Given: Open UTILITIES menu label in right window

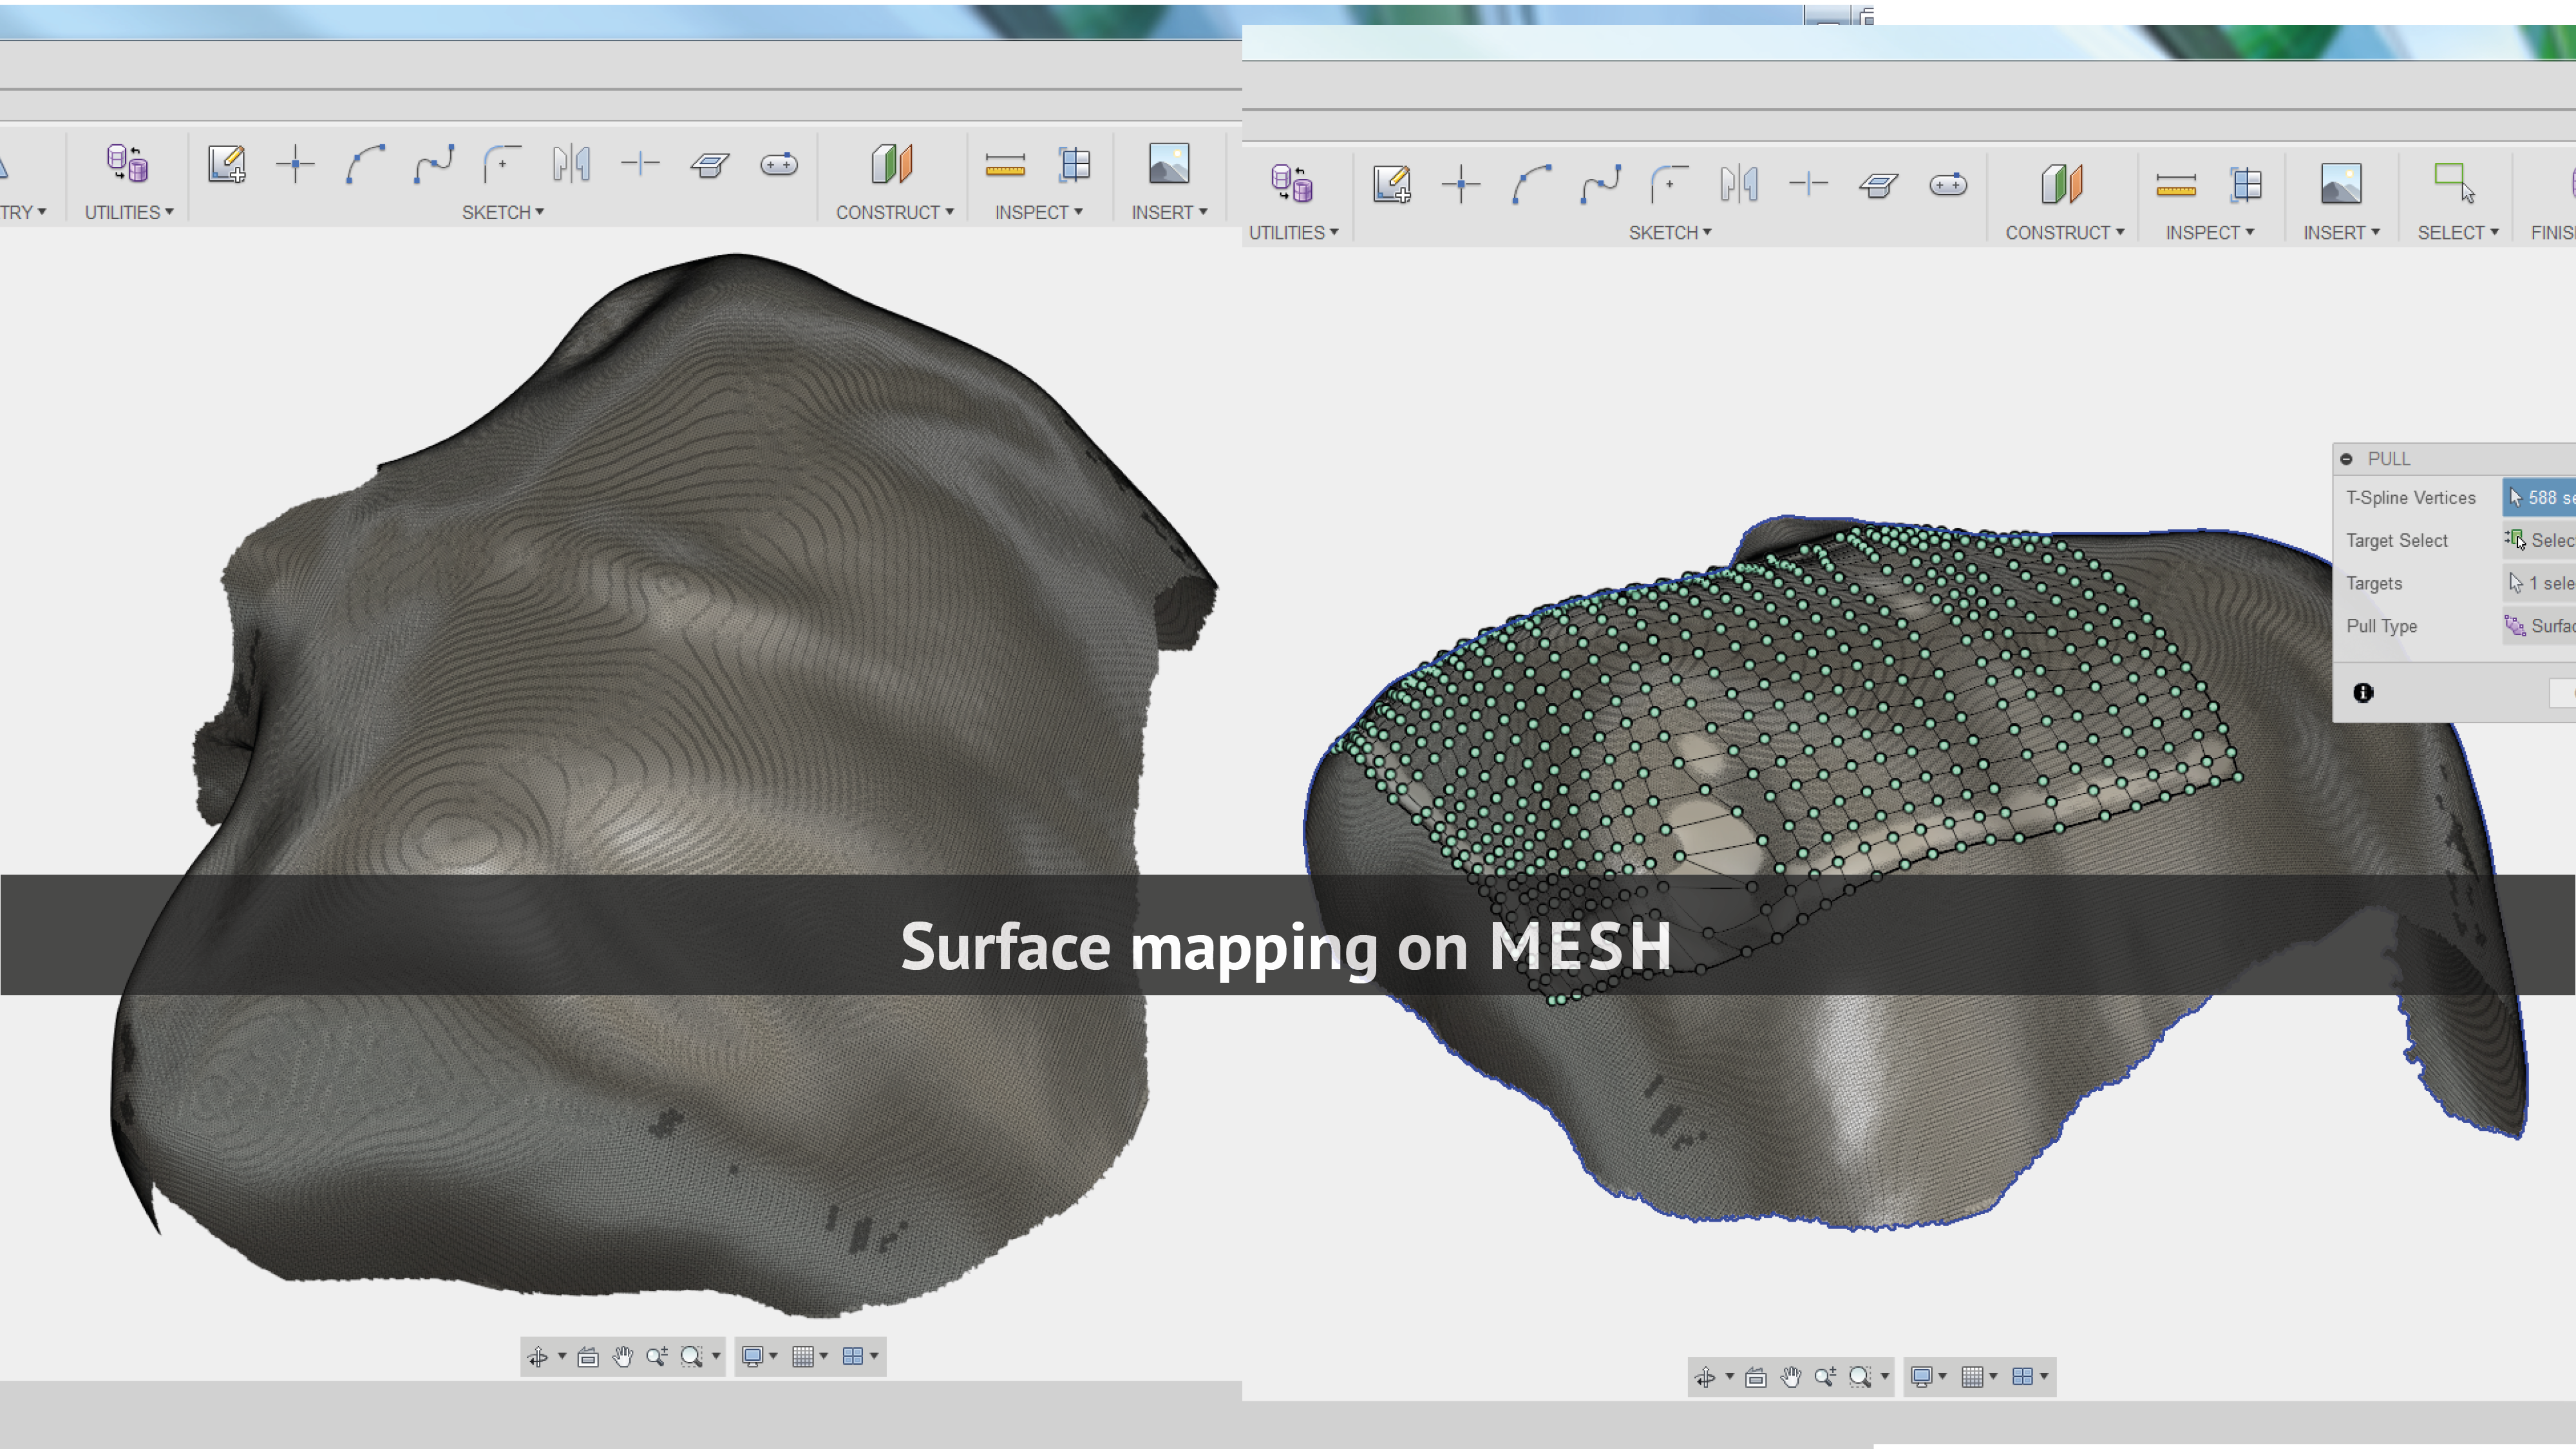Looking at the screenshot, I should (1294, 232).
